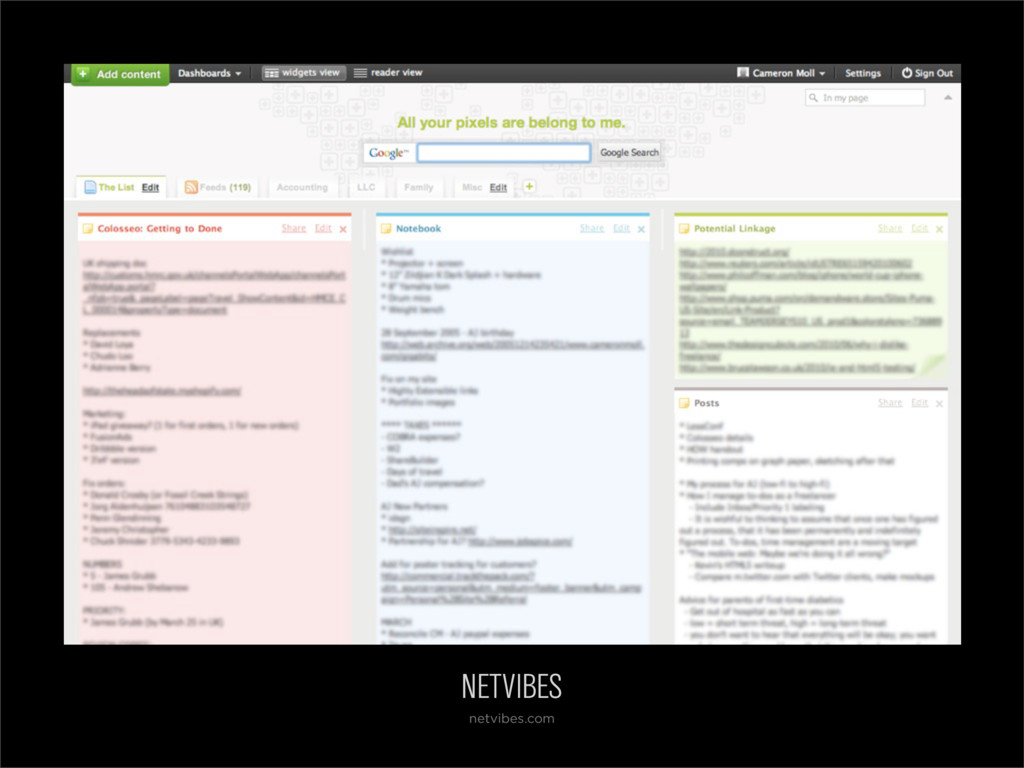Edit the Posts widget

(920, 403)
